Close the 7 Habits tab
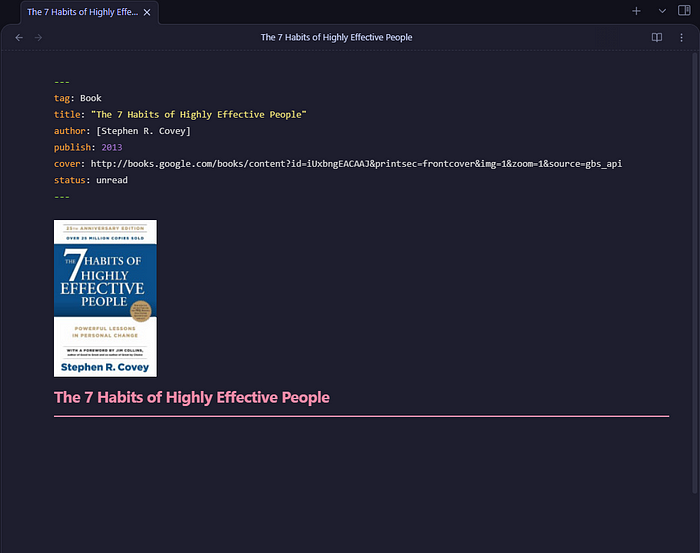The height and width of the screenshot is (553, 700). coord(147,12)
